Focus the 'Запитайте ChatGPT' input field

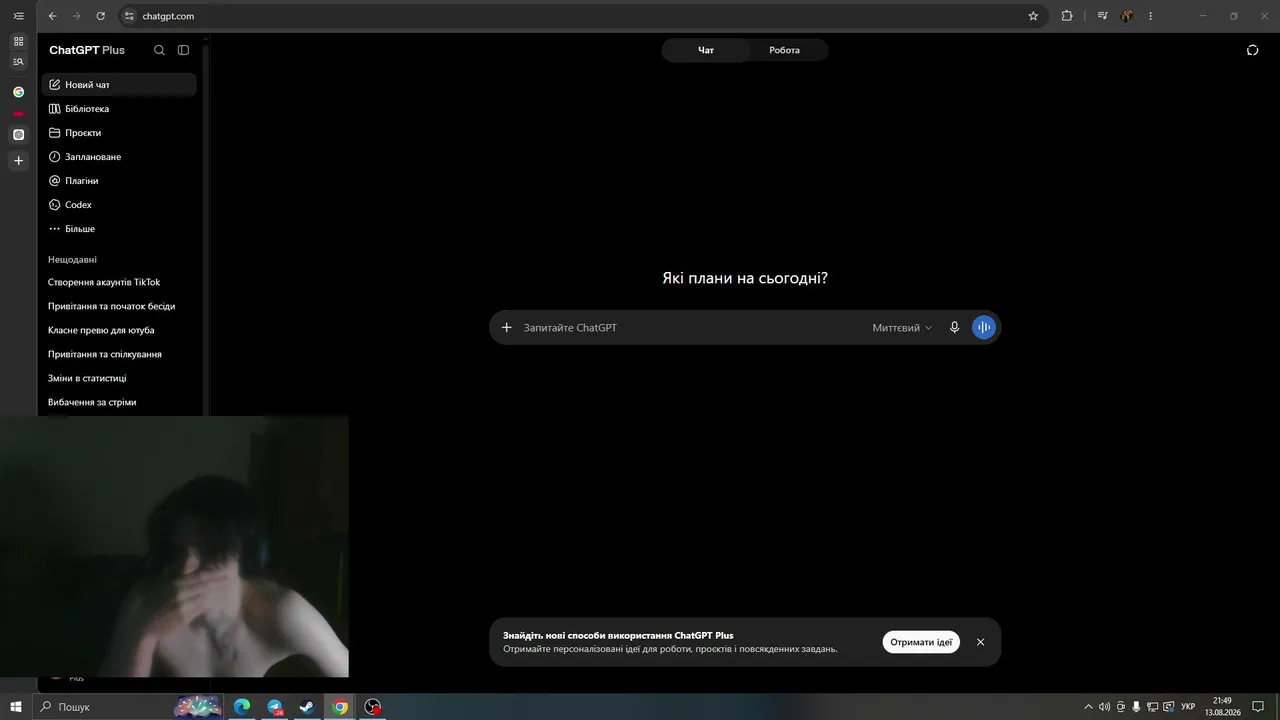tap(692, 327)
